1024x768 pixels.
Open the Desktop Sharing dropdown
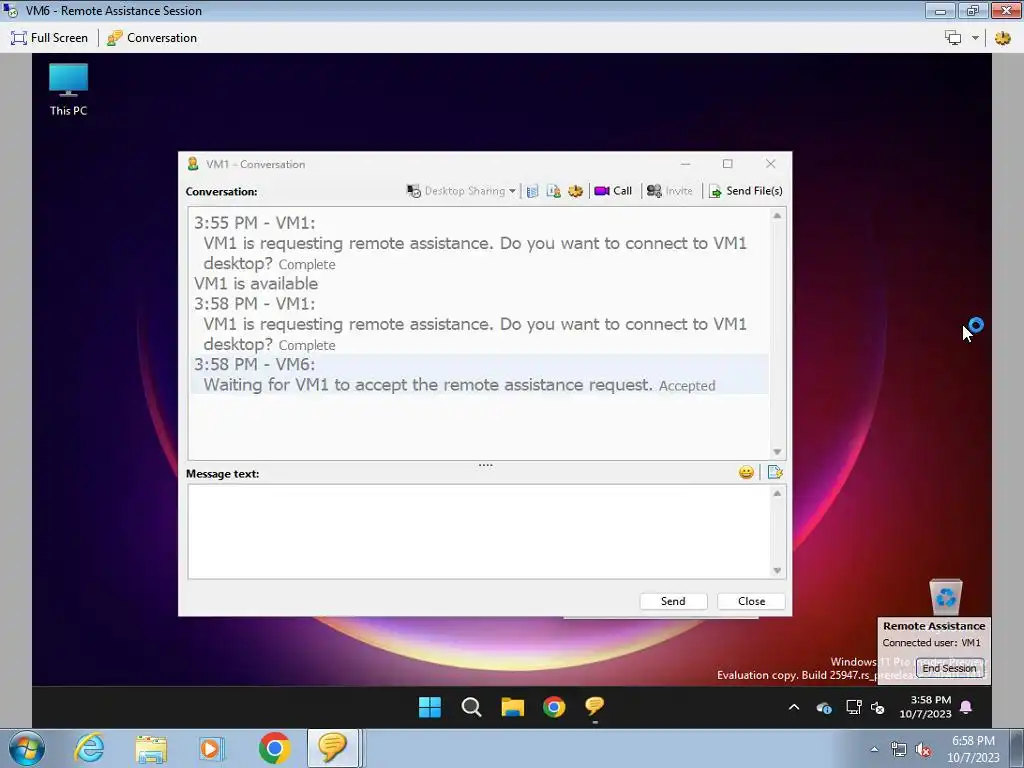(x=461, y=191)
